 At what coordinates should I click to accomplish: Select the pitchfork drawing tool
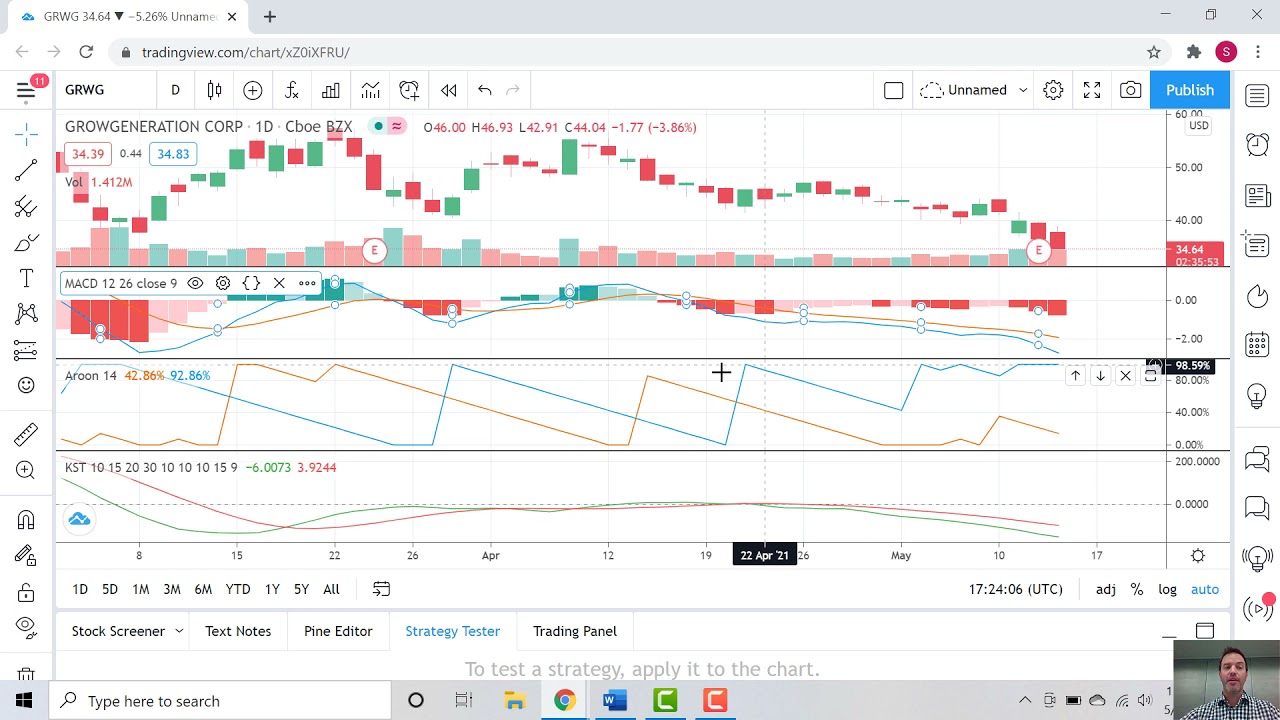[x=26, y=207]
